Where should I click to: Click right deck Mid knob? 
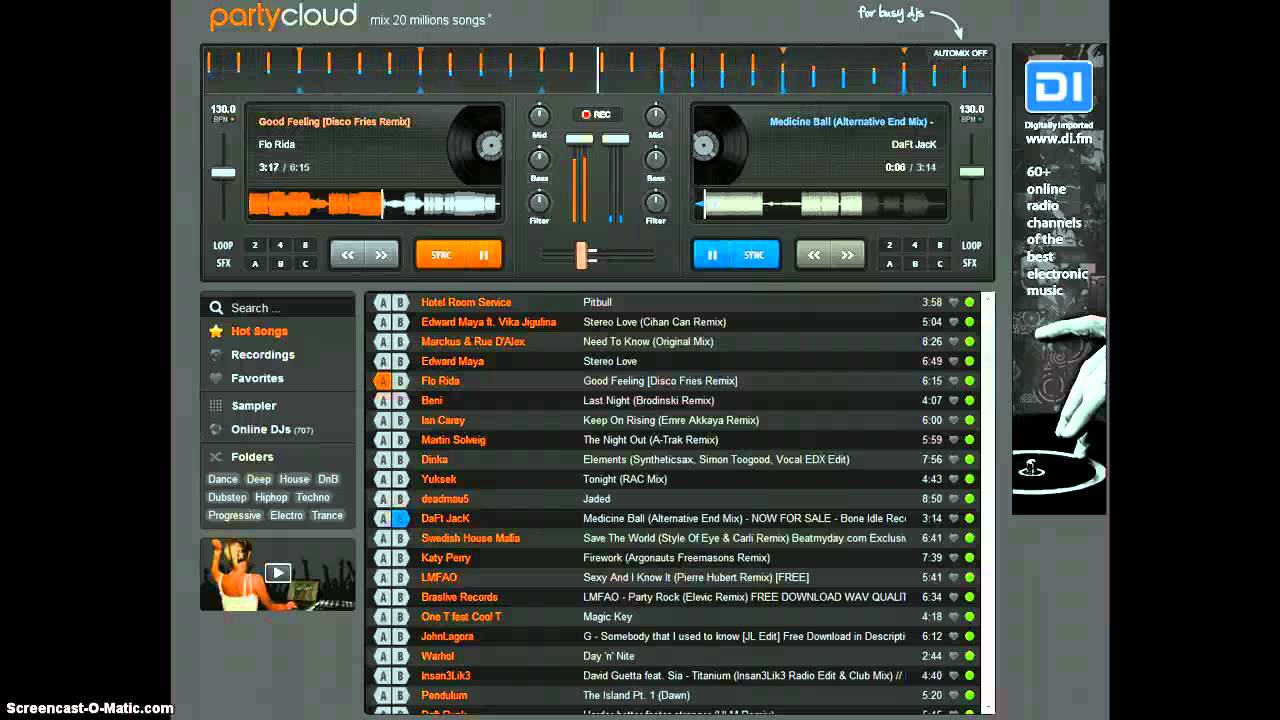pyautogui.click(x=655, y=116)
